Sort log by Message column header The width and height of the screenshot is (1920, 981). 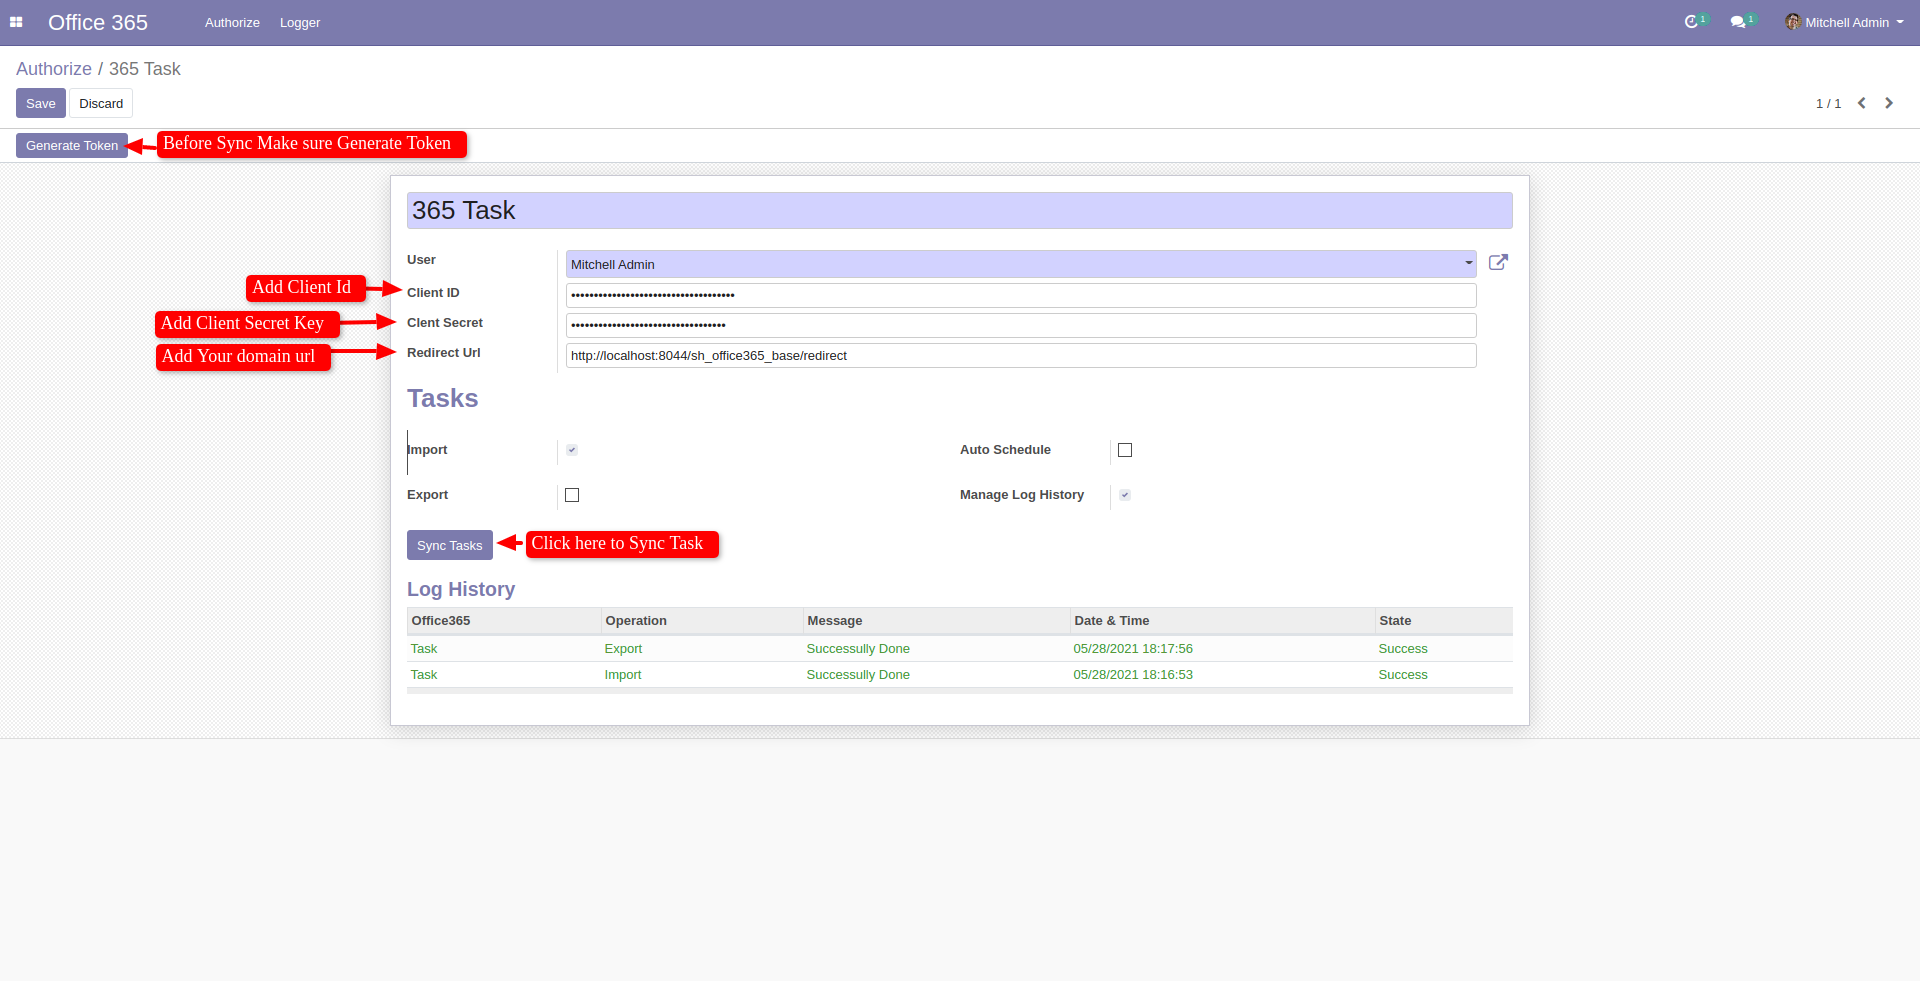click(936, 621)
